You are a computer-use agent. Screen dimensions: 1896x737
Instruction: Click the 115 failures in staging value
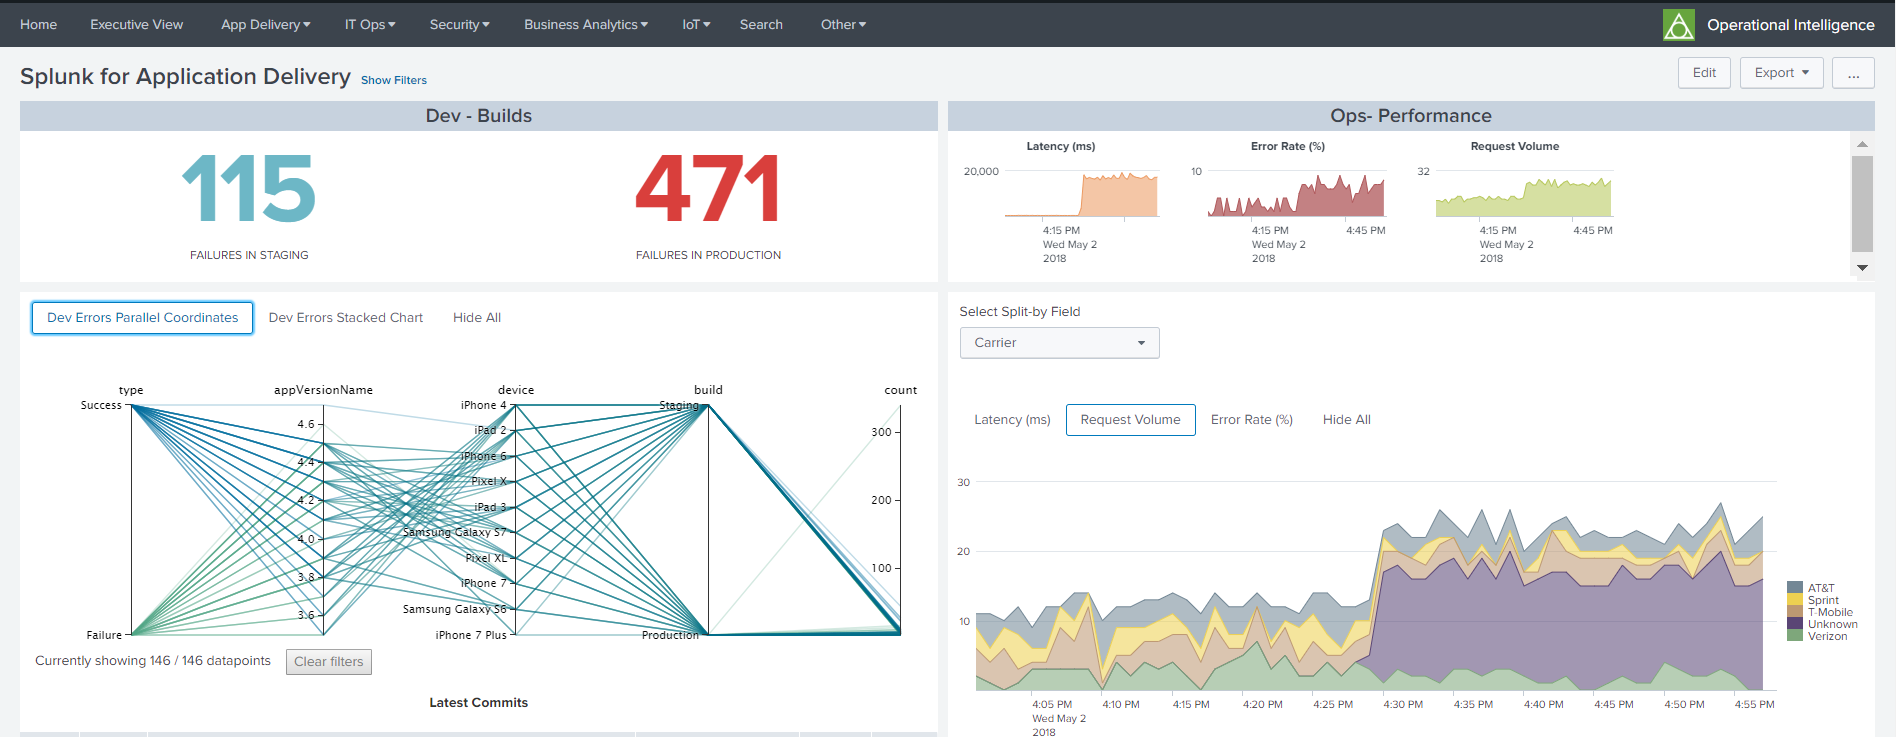tap(249, 189)
